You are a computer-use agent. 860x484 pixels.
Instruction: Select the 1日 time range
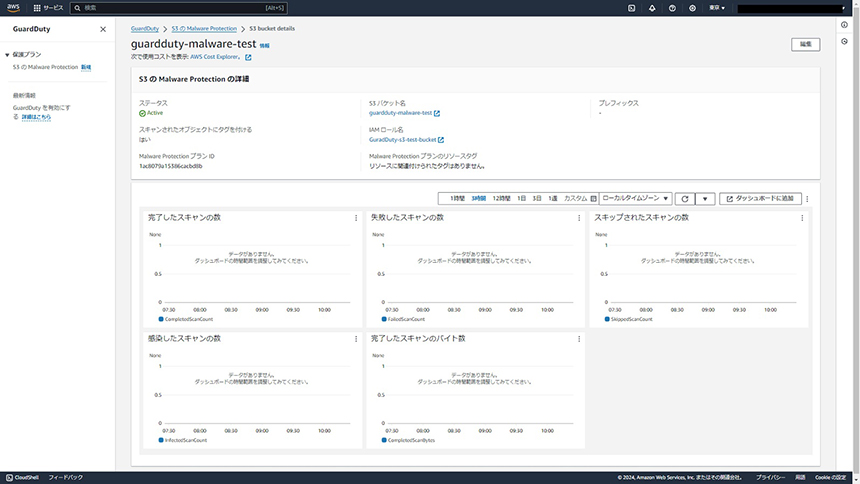tap(522, 199)
